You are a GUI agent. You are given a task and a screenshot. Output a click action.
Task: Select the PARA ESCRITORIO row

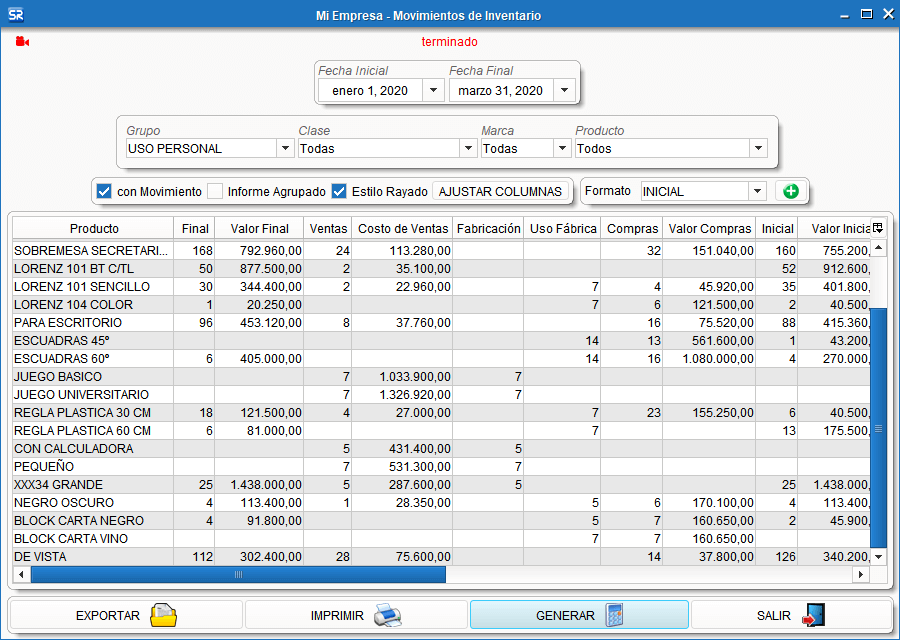coord(441,323)
